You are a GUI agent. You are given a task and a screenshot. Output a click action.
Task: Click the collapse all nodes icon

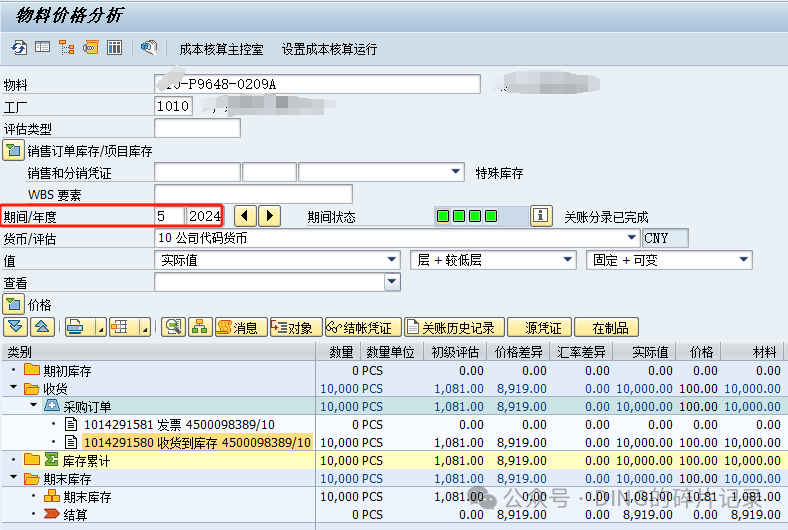pos(42,328)
